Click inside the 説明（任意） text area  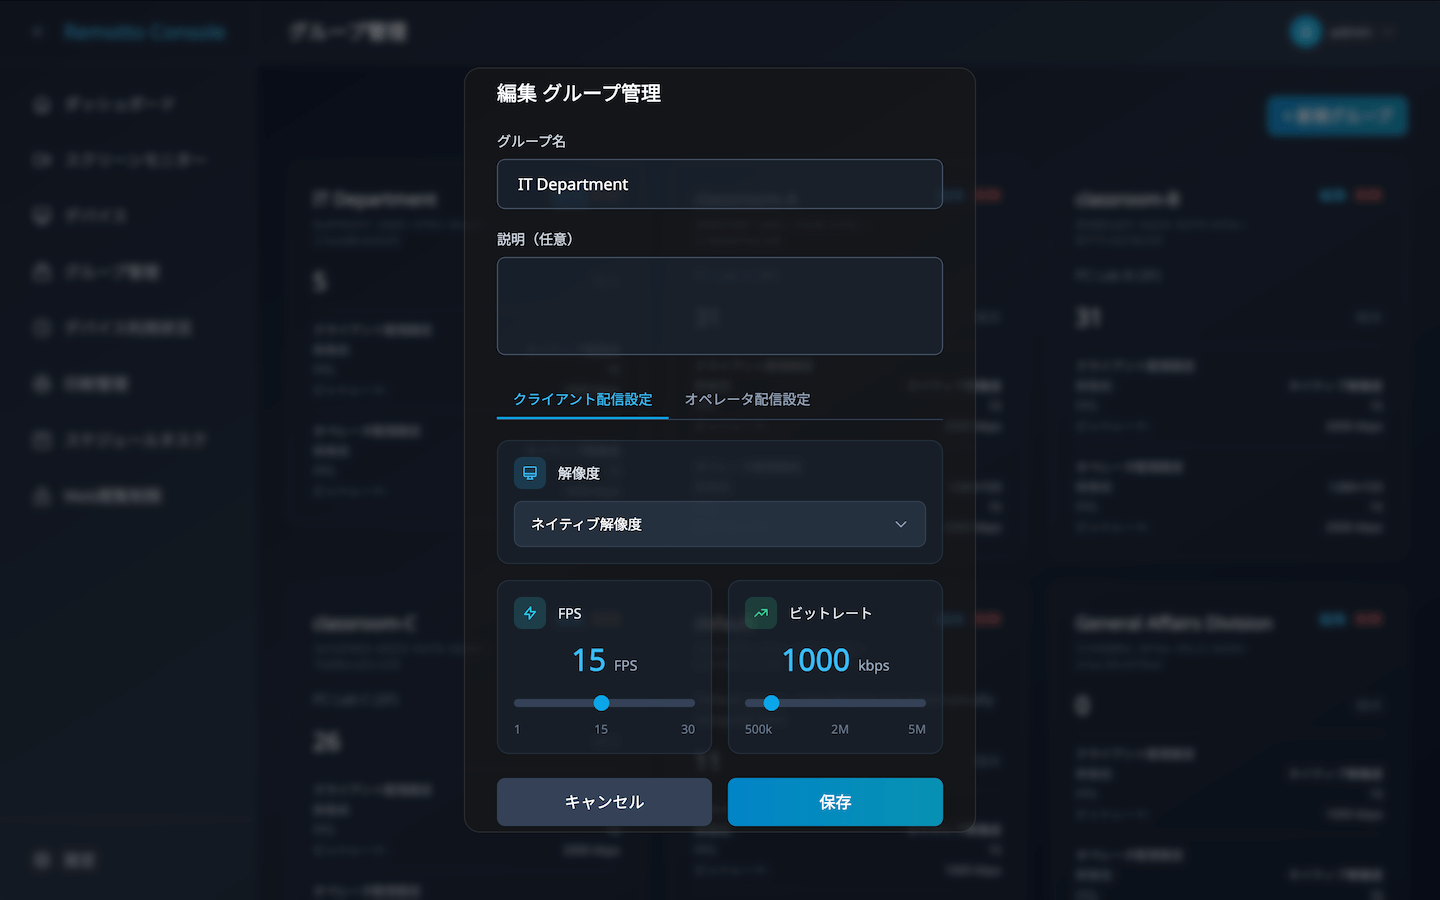click(x=719, y=306)
